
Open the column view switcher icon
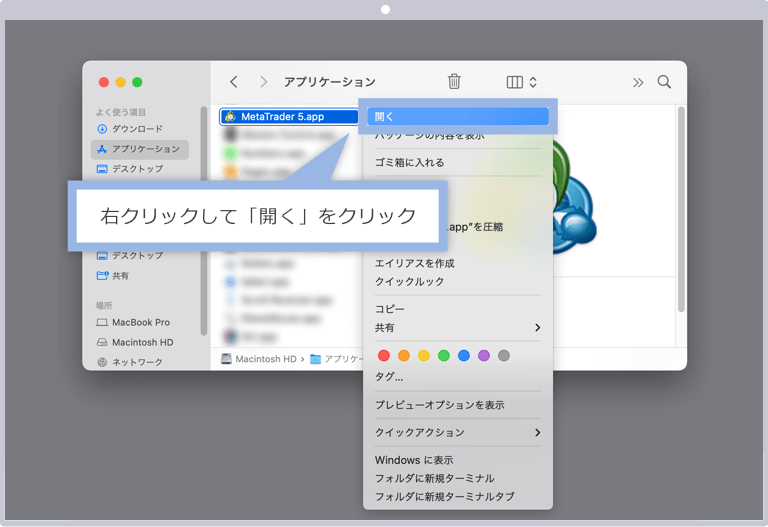[514, 82]
